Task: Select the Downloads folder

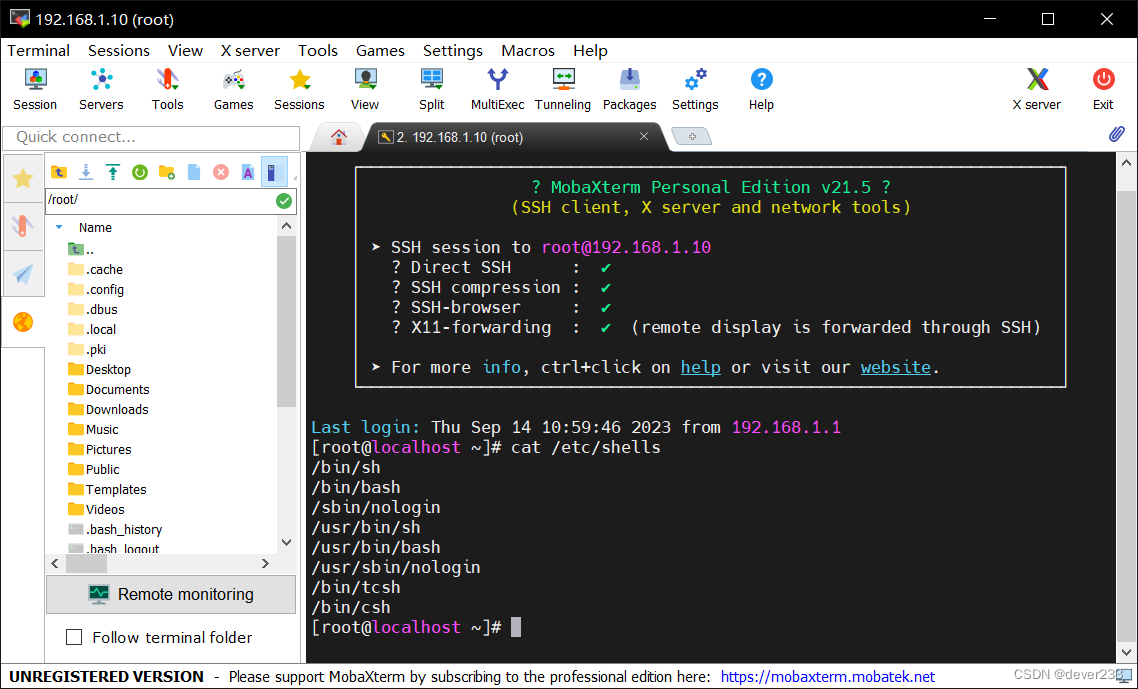Action: (x=107, y=409)
